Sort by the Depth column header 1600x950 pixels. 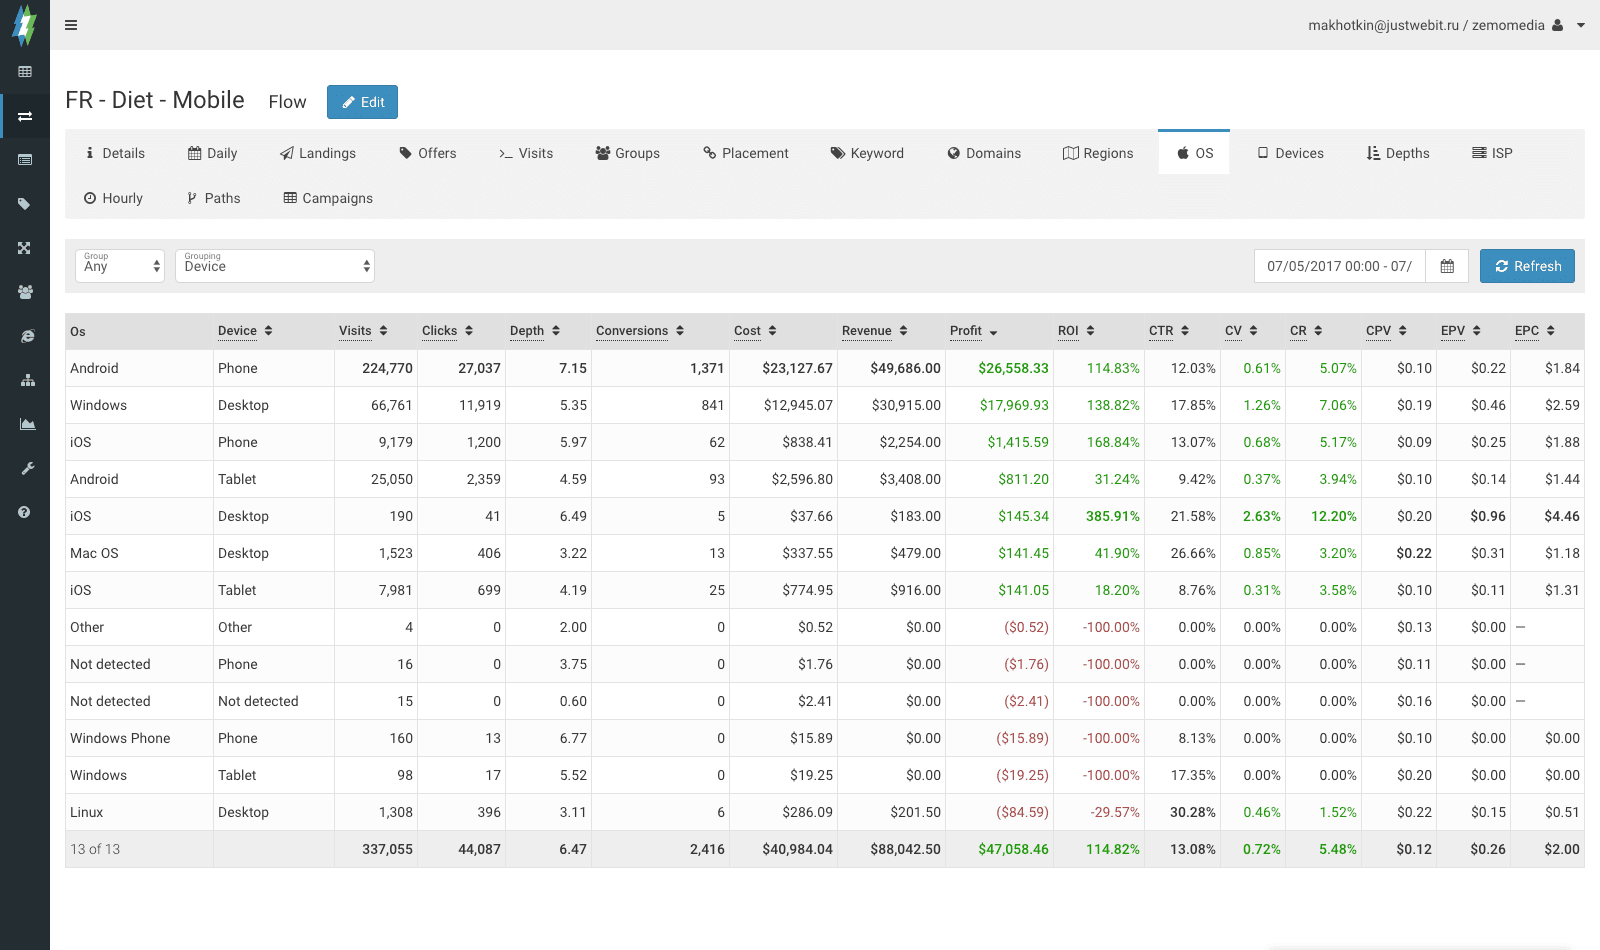tap(535, 331)
